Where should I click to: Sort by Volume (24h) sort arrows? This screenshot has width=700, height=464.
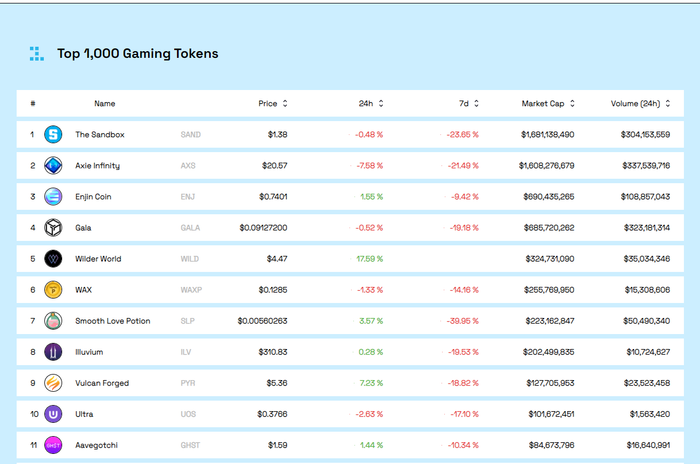pyautogui.click(x=668, y=104)
